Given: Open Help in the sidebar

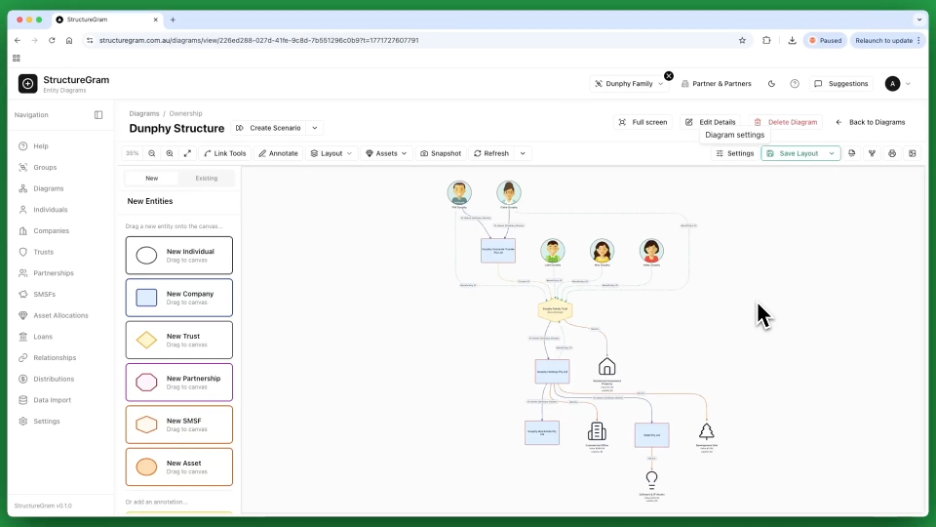Looking at the screenshot, I should pyautogui.click(x=41, y=146).
